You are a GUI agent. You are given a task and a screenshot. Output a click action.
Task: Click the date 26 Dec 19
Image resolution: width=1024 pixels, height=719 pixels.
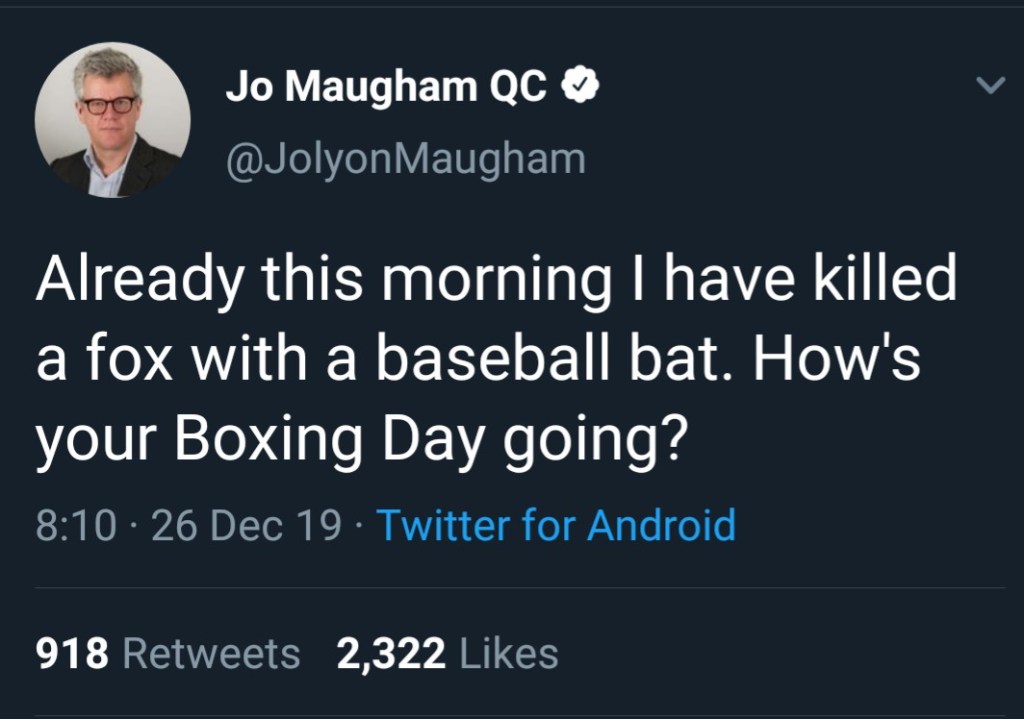[245, 525]
